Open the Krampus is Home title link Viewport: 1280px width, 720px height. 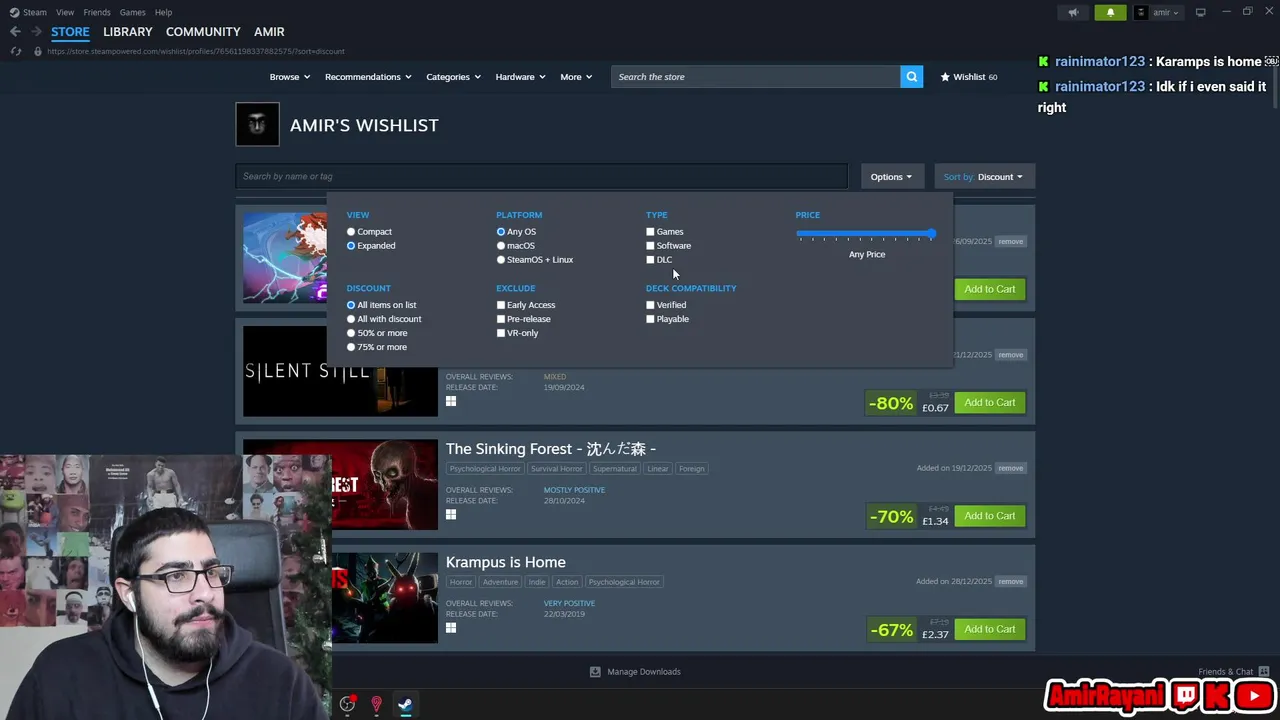click(x=506, y=562)
